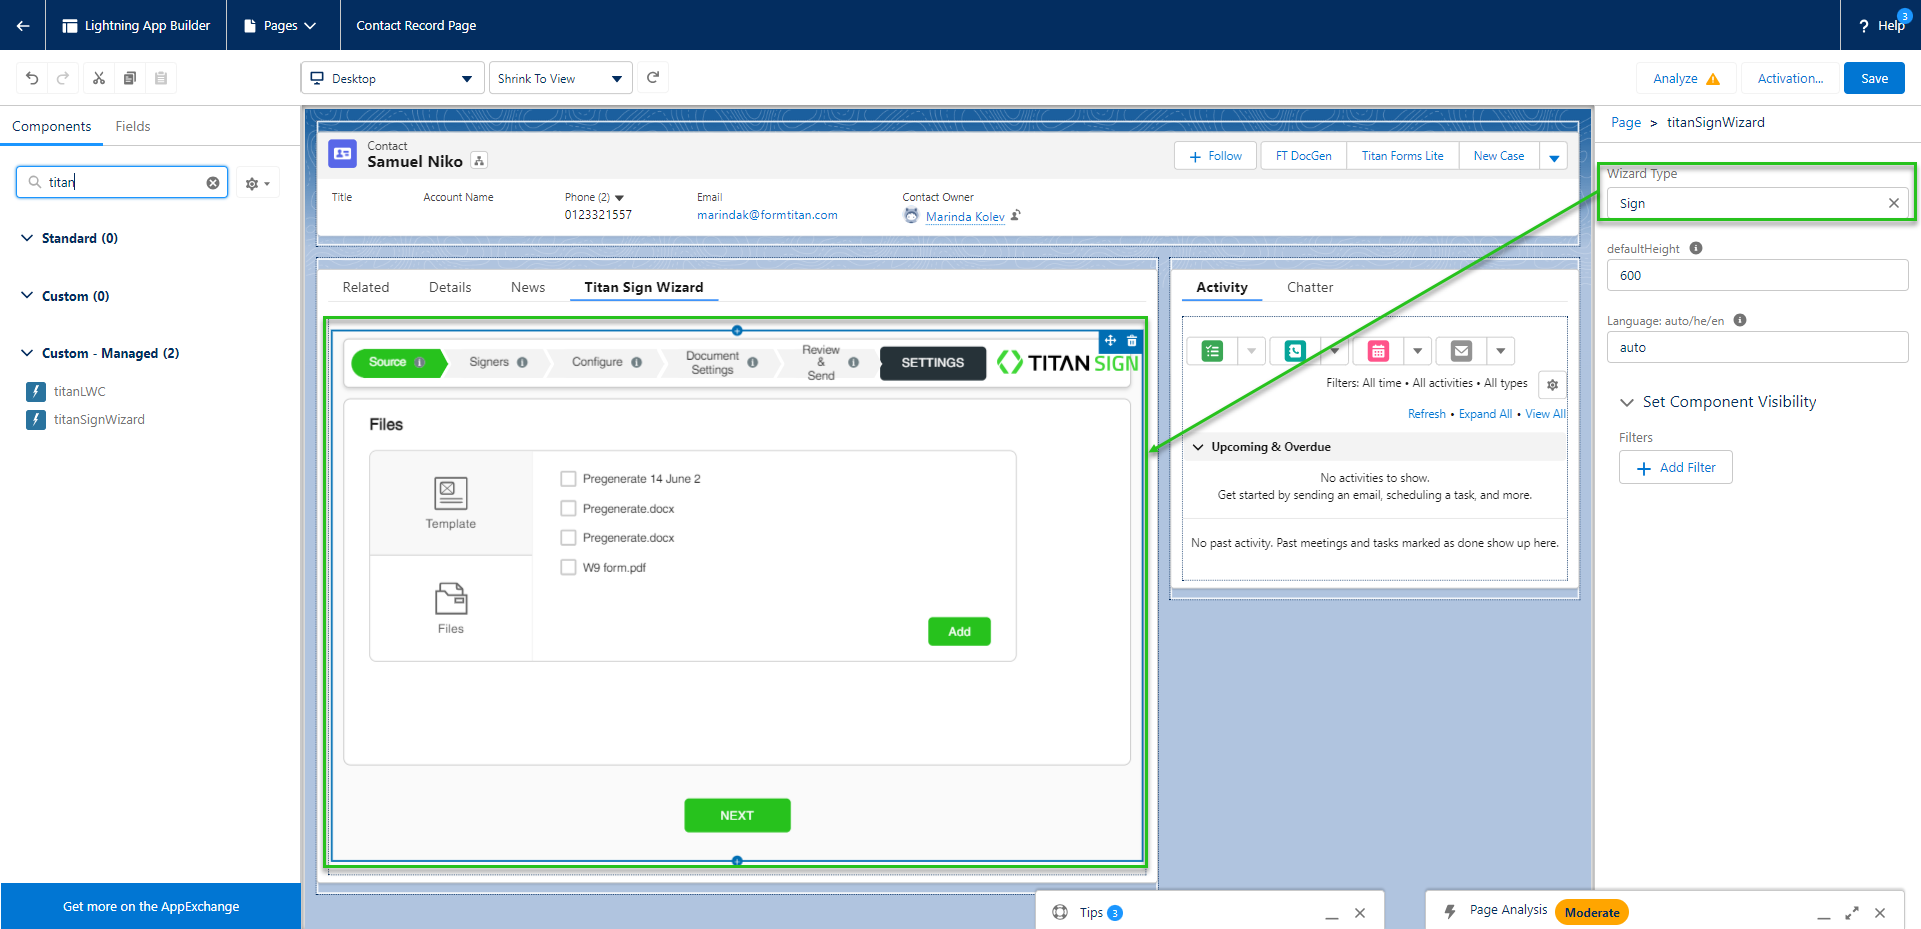The height and width of the screenshot is (929, 1921).
Task: Select the Signers wizard step
Action: point(497,362)
